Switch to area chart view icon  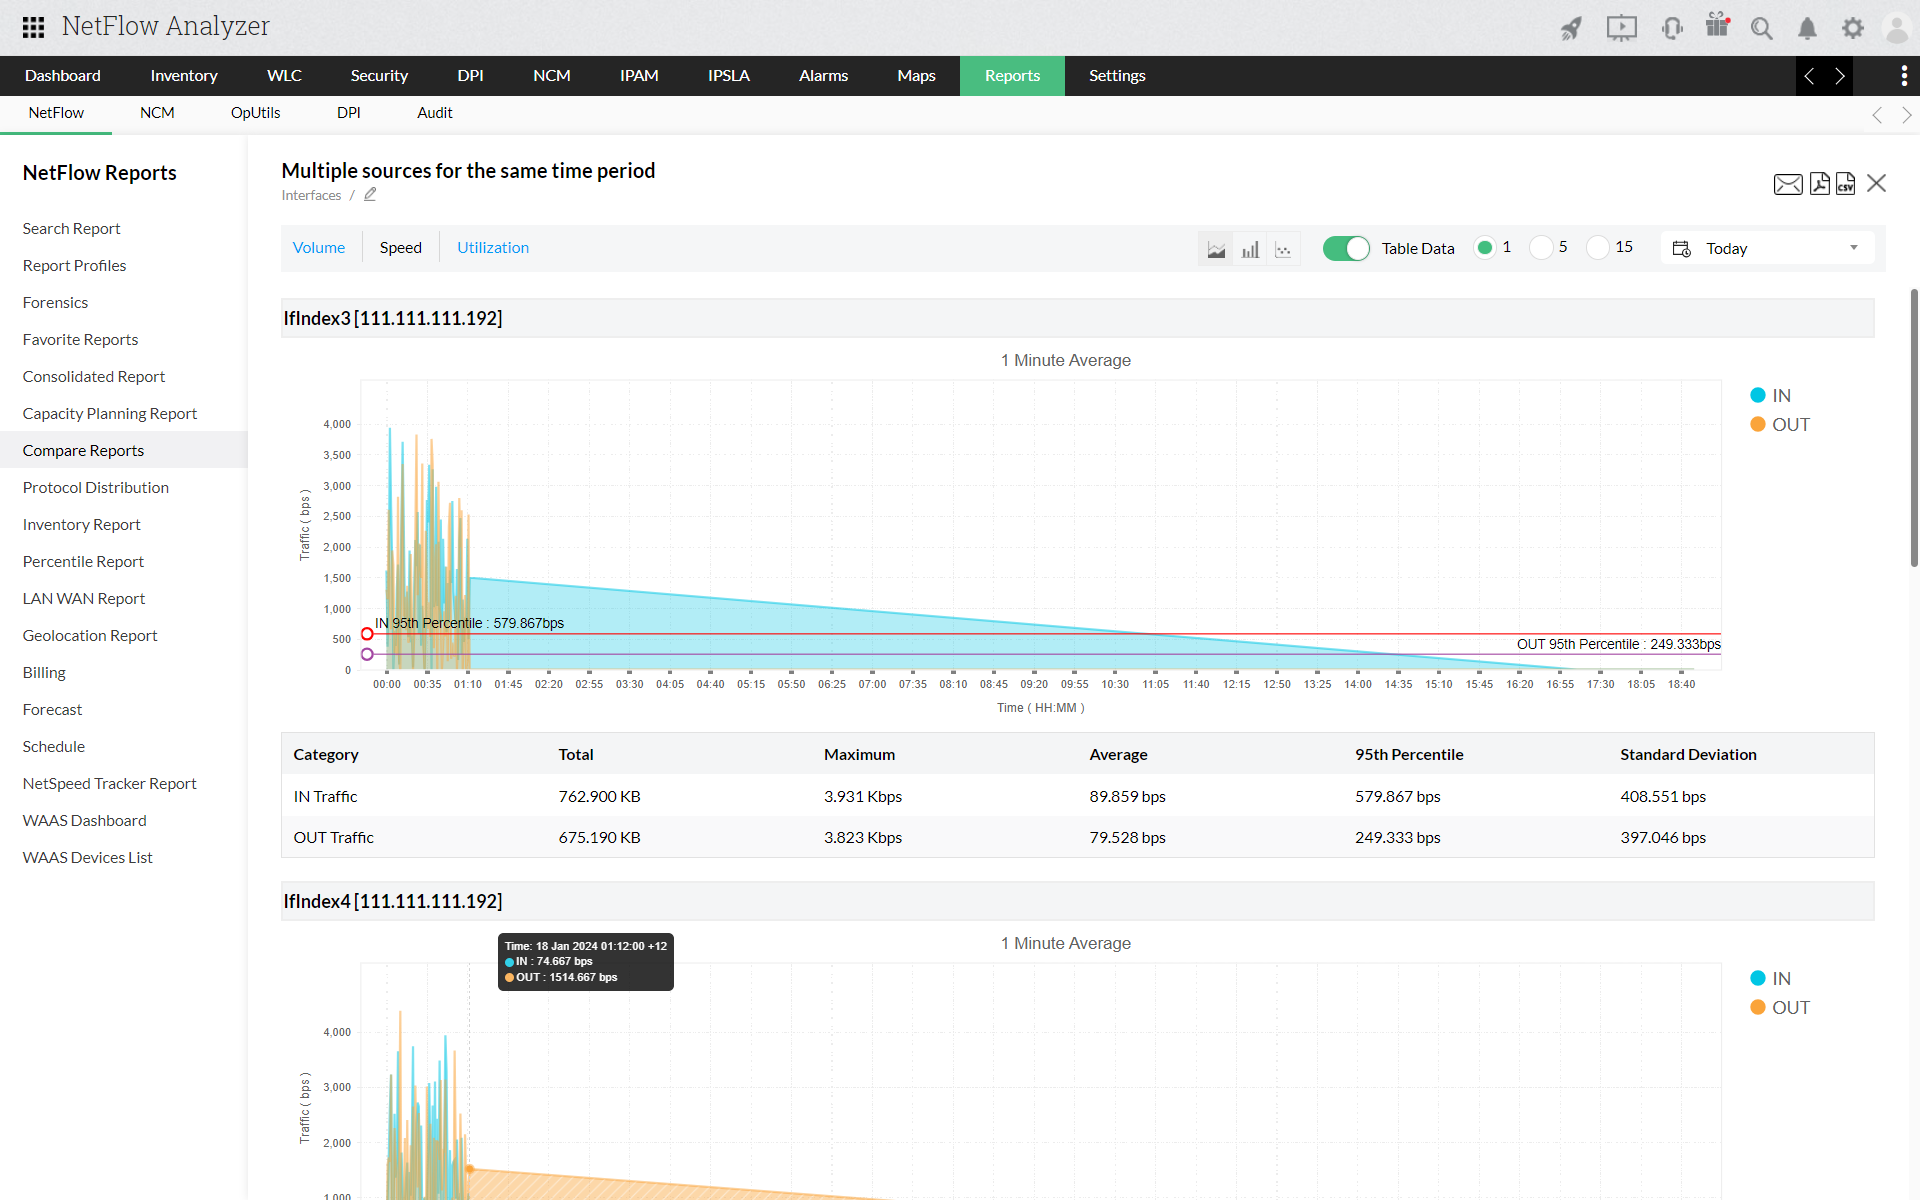tap(1216, 249)
